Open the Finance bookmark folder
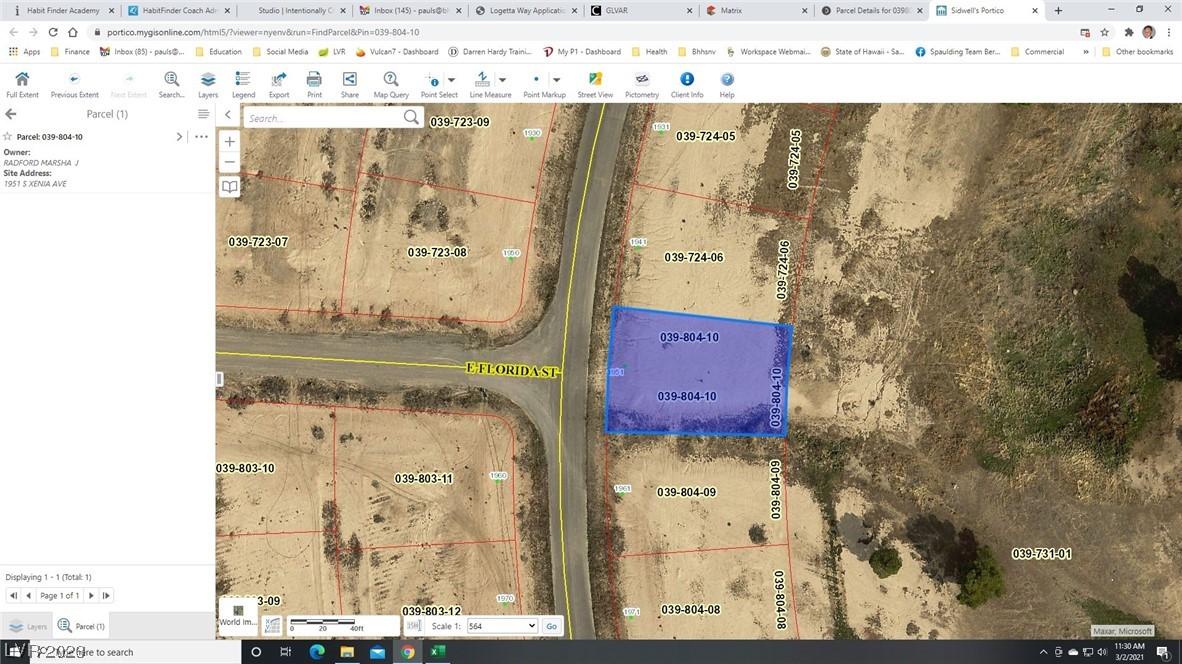The height and width of the screenshot is (664, 1182). (70, 52)
